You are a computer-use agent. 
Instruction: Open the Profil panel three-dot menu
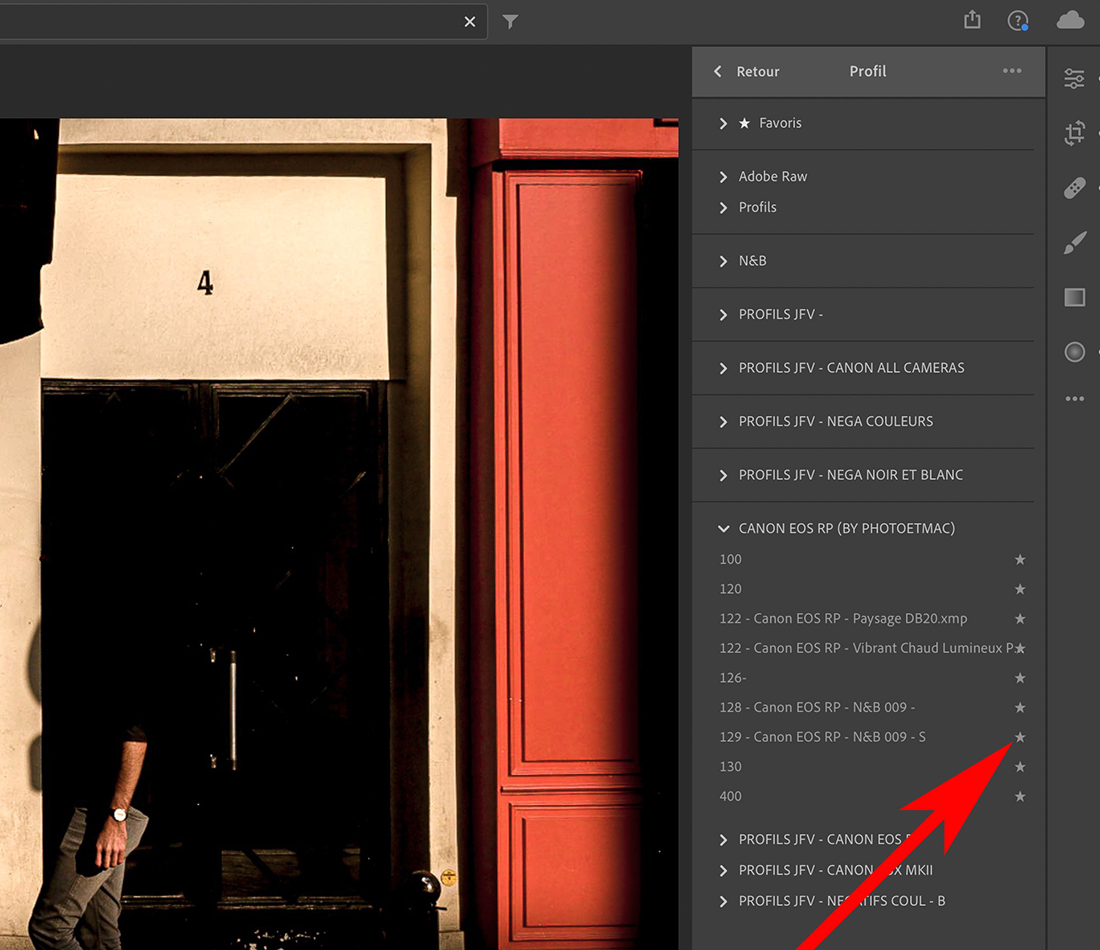pyautogui.click(x=1012, y=71)
